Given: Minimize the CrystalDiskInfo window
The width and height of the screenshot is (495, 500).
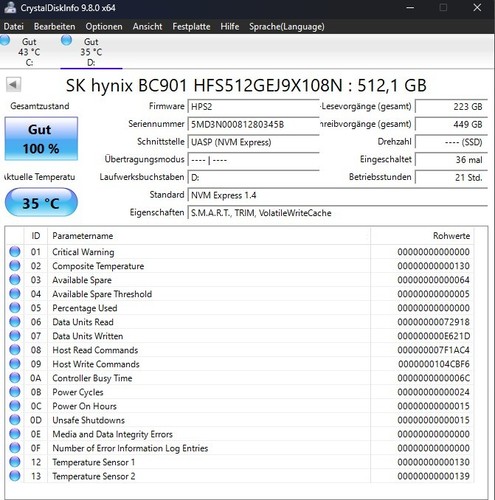Looking at the screenshot, I should point(410,7).
